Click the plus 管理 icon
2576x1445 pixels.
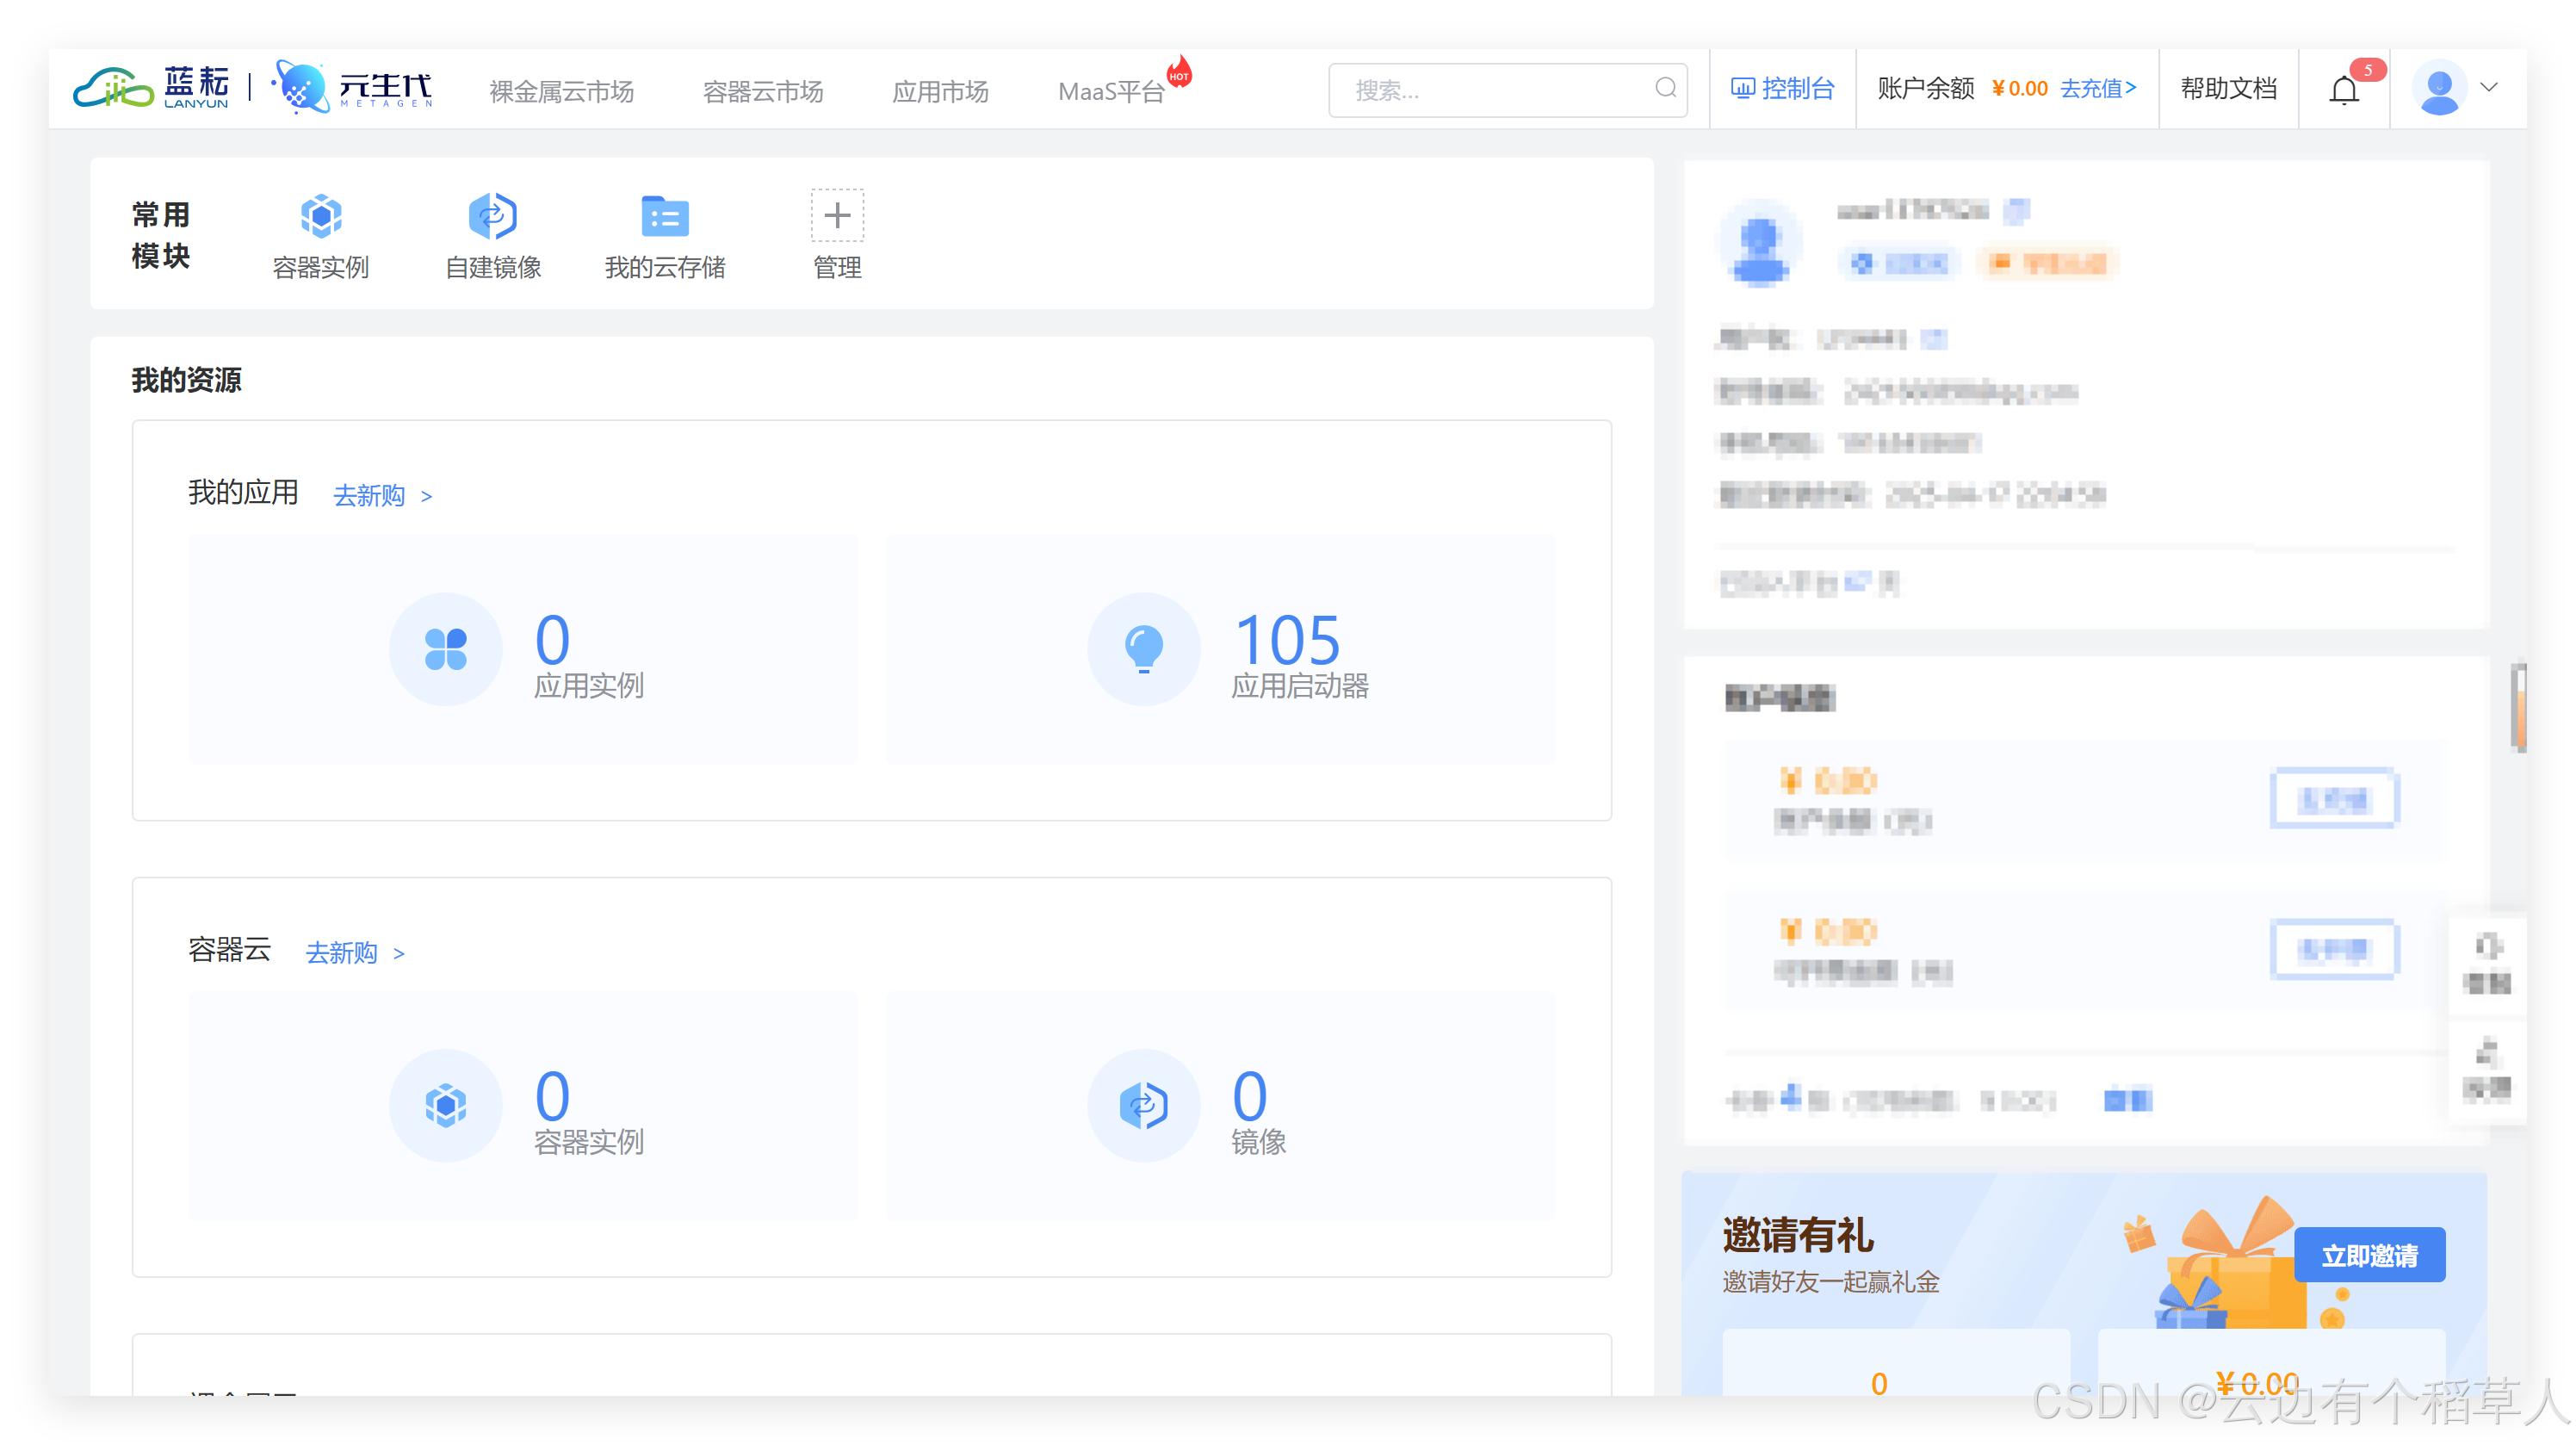coord(837,216)
